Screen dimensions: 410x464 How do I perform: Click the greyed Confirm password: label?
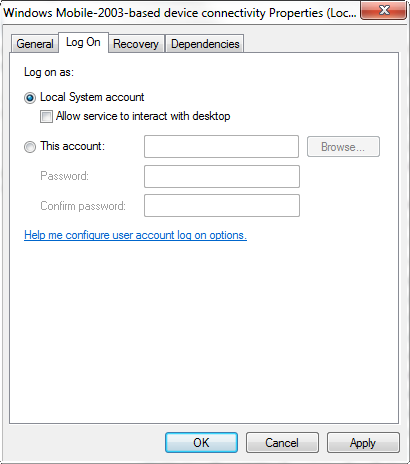(x=83, y=206)
